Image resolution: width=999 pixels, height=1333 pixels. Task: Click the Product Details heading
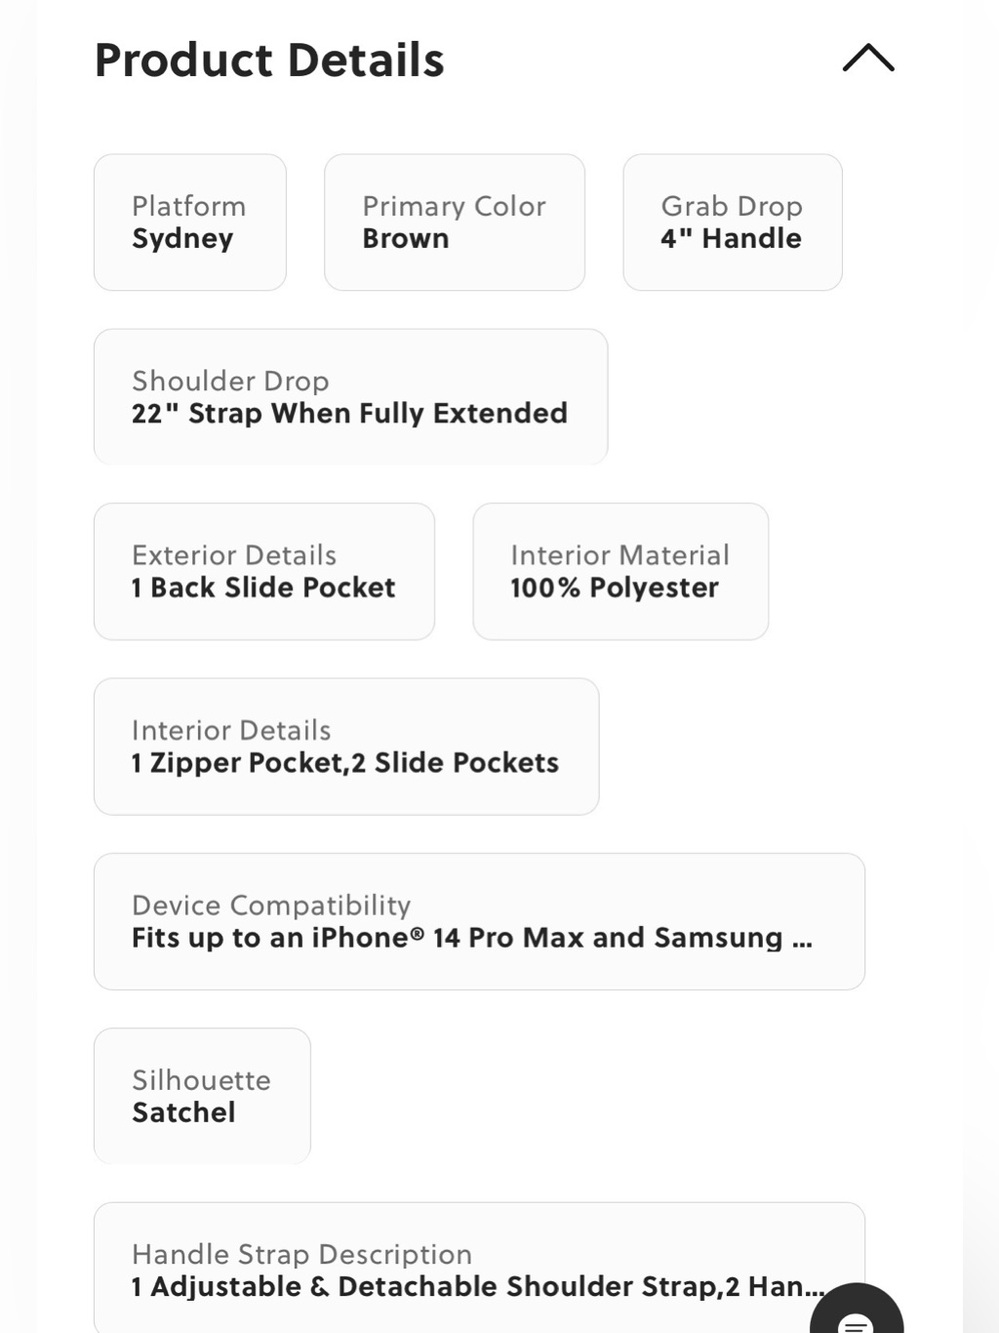point(269,60)
